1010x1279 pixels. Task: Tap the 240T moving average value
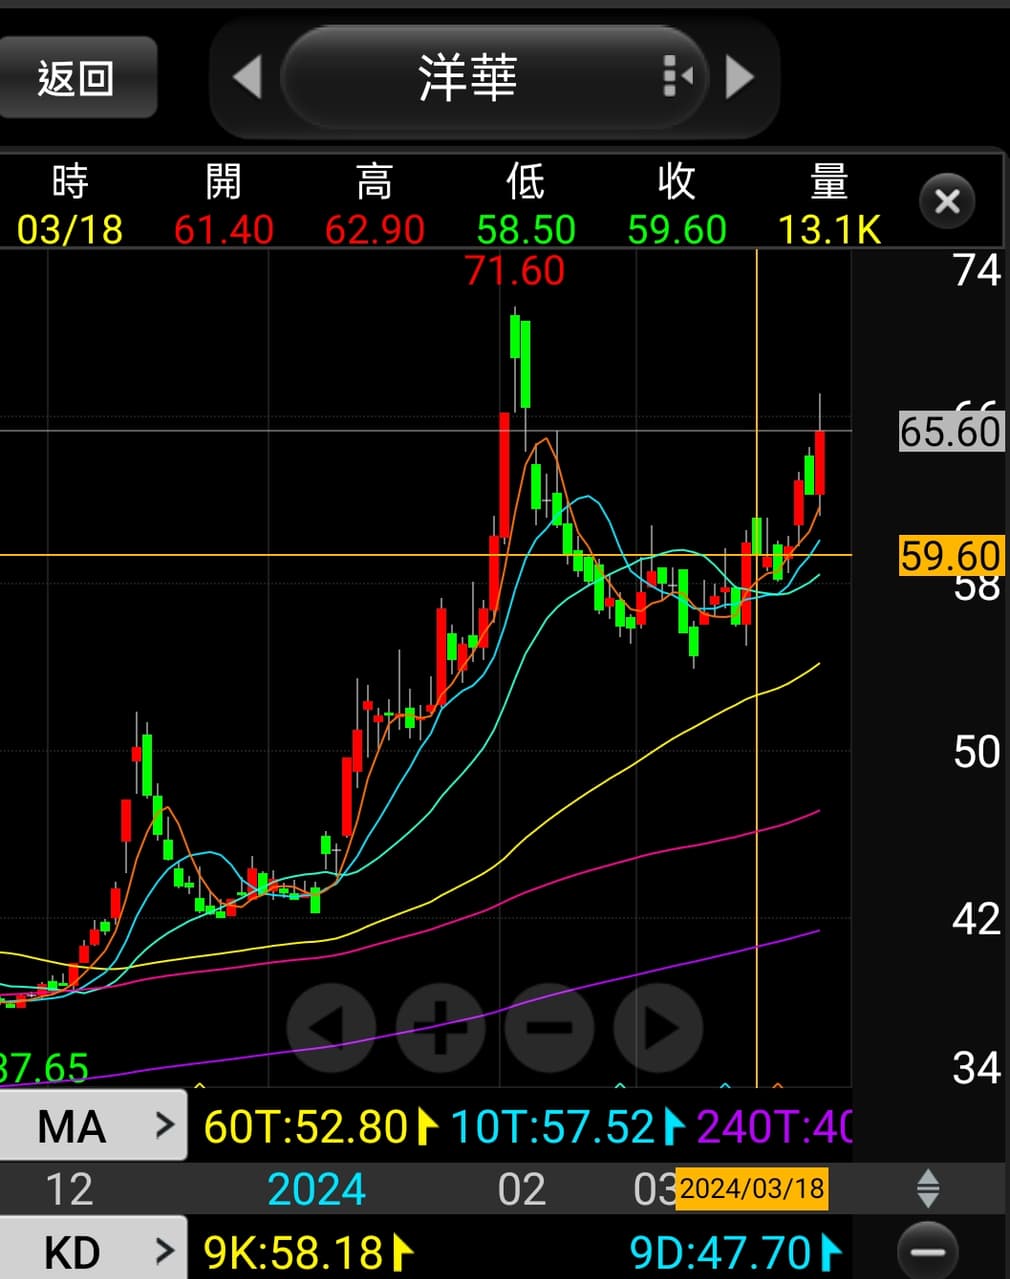click(774, 1127)
